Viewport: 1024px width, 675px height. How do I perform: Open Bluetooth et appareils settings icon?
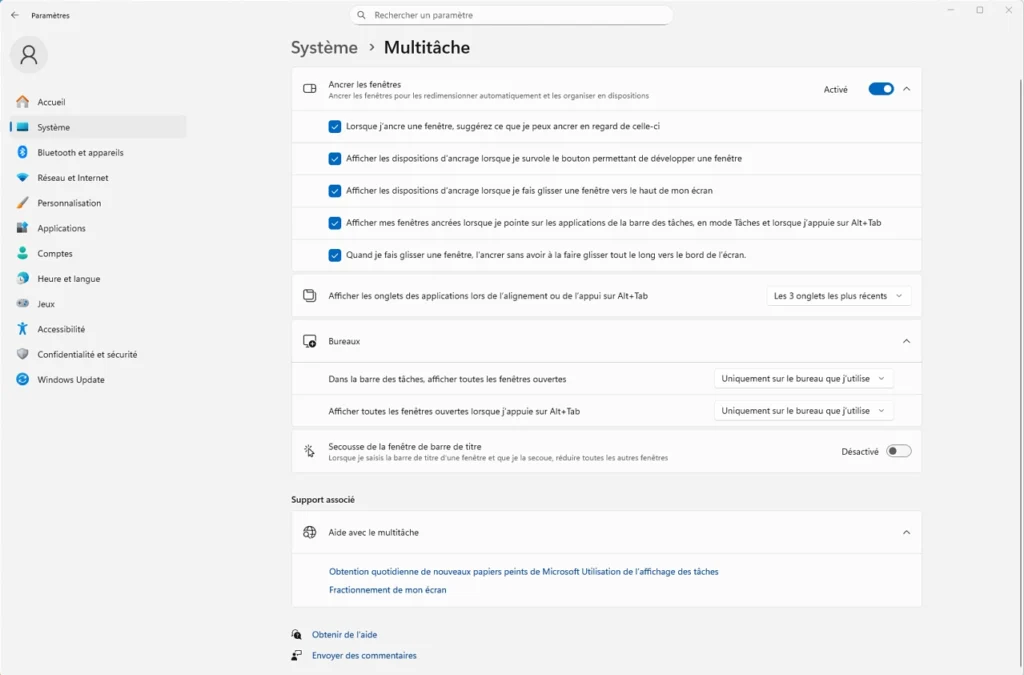click(22, 152)
